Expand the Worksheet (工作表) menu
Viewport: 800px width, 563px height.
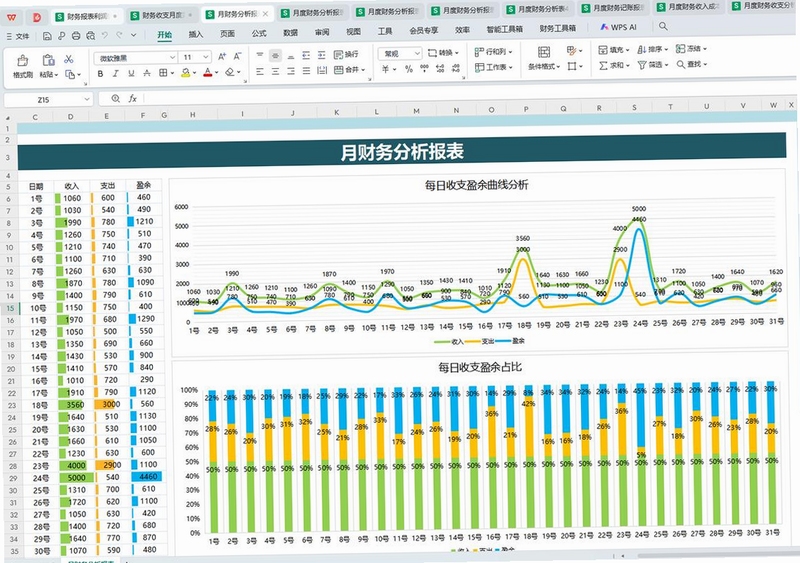tap(493, 67)
